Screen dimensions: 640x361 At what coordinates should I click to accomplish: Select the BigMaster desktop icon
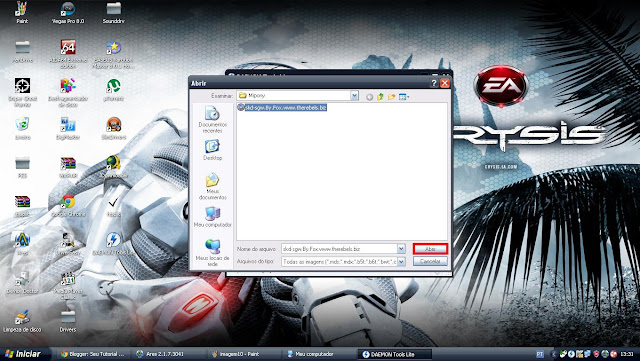pos(68,129)
